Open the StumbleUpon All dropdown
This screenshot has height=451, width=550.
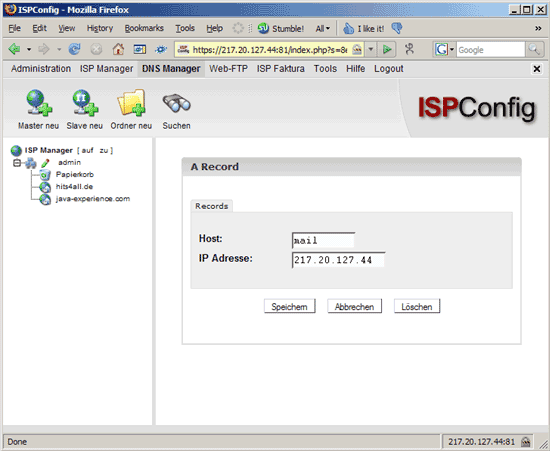(323, 28)
